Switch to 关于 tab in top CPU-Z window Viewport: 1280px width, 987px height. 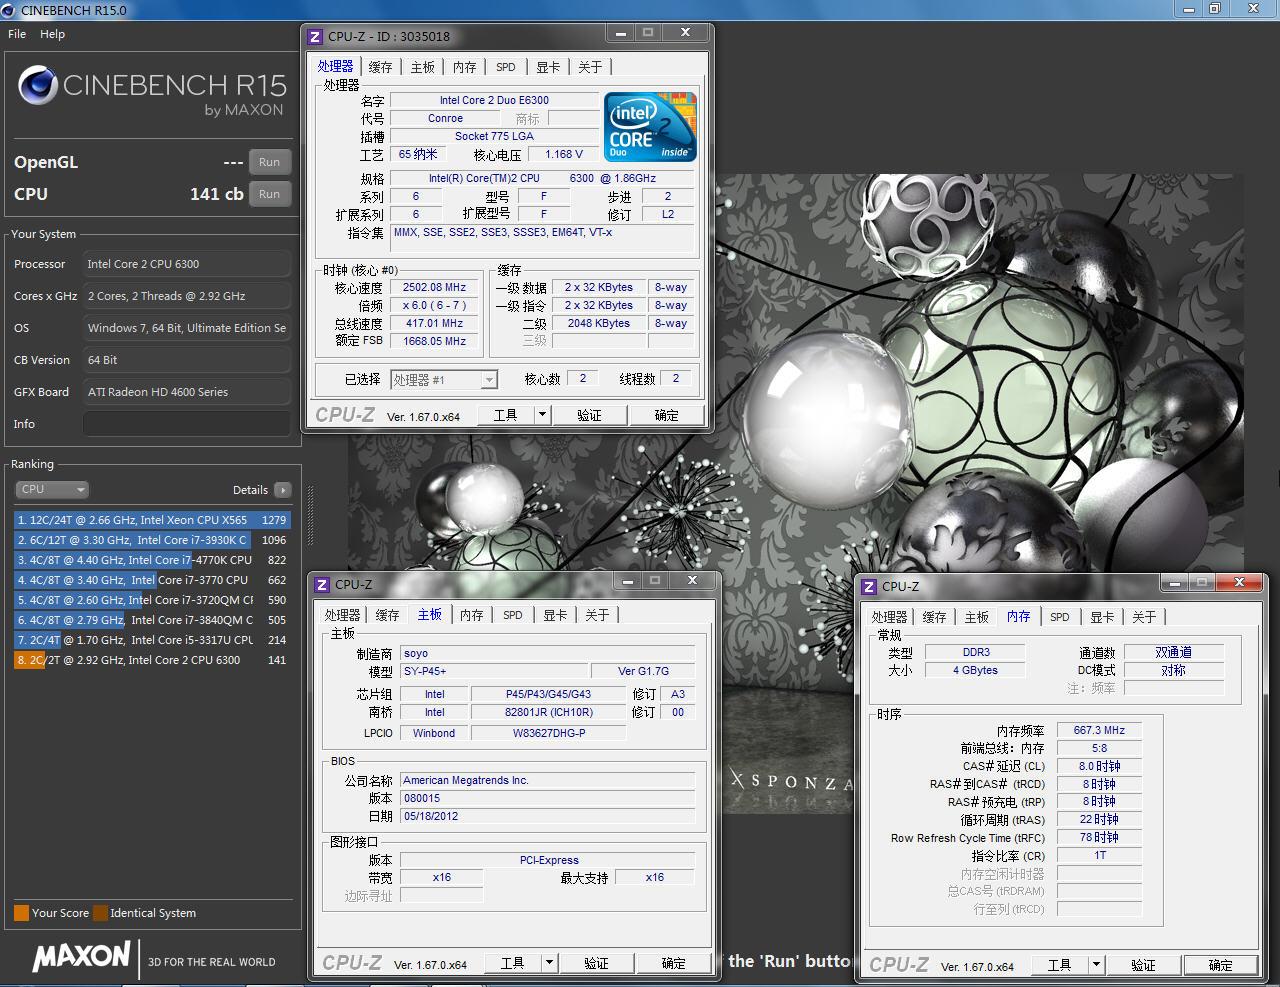click(x=590, y=67)
